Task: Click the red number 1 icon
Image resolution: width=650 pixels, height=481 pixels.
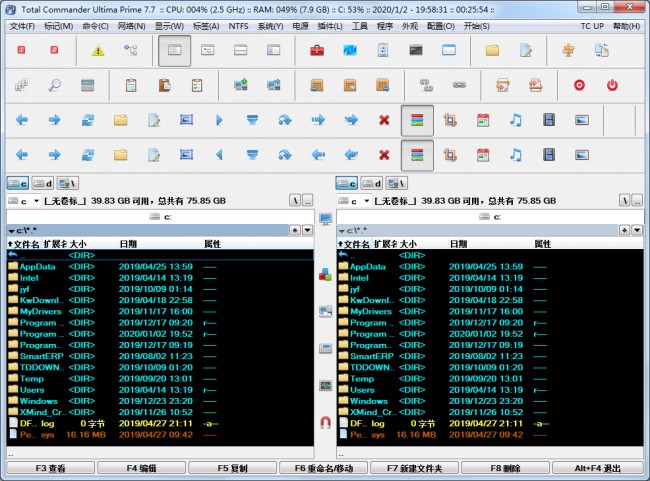Action: click(x=21, y=50)
